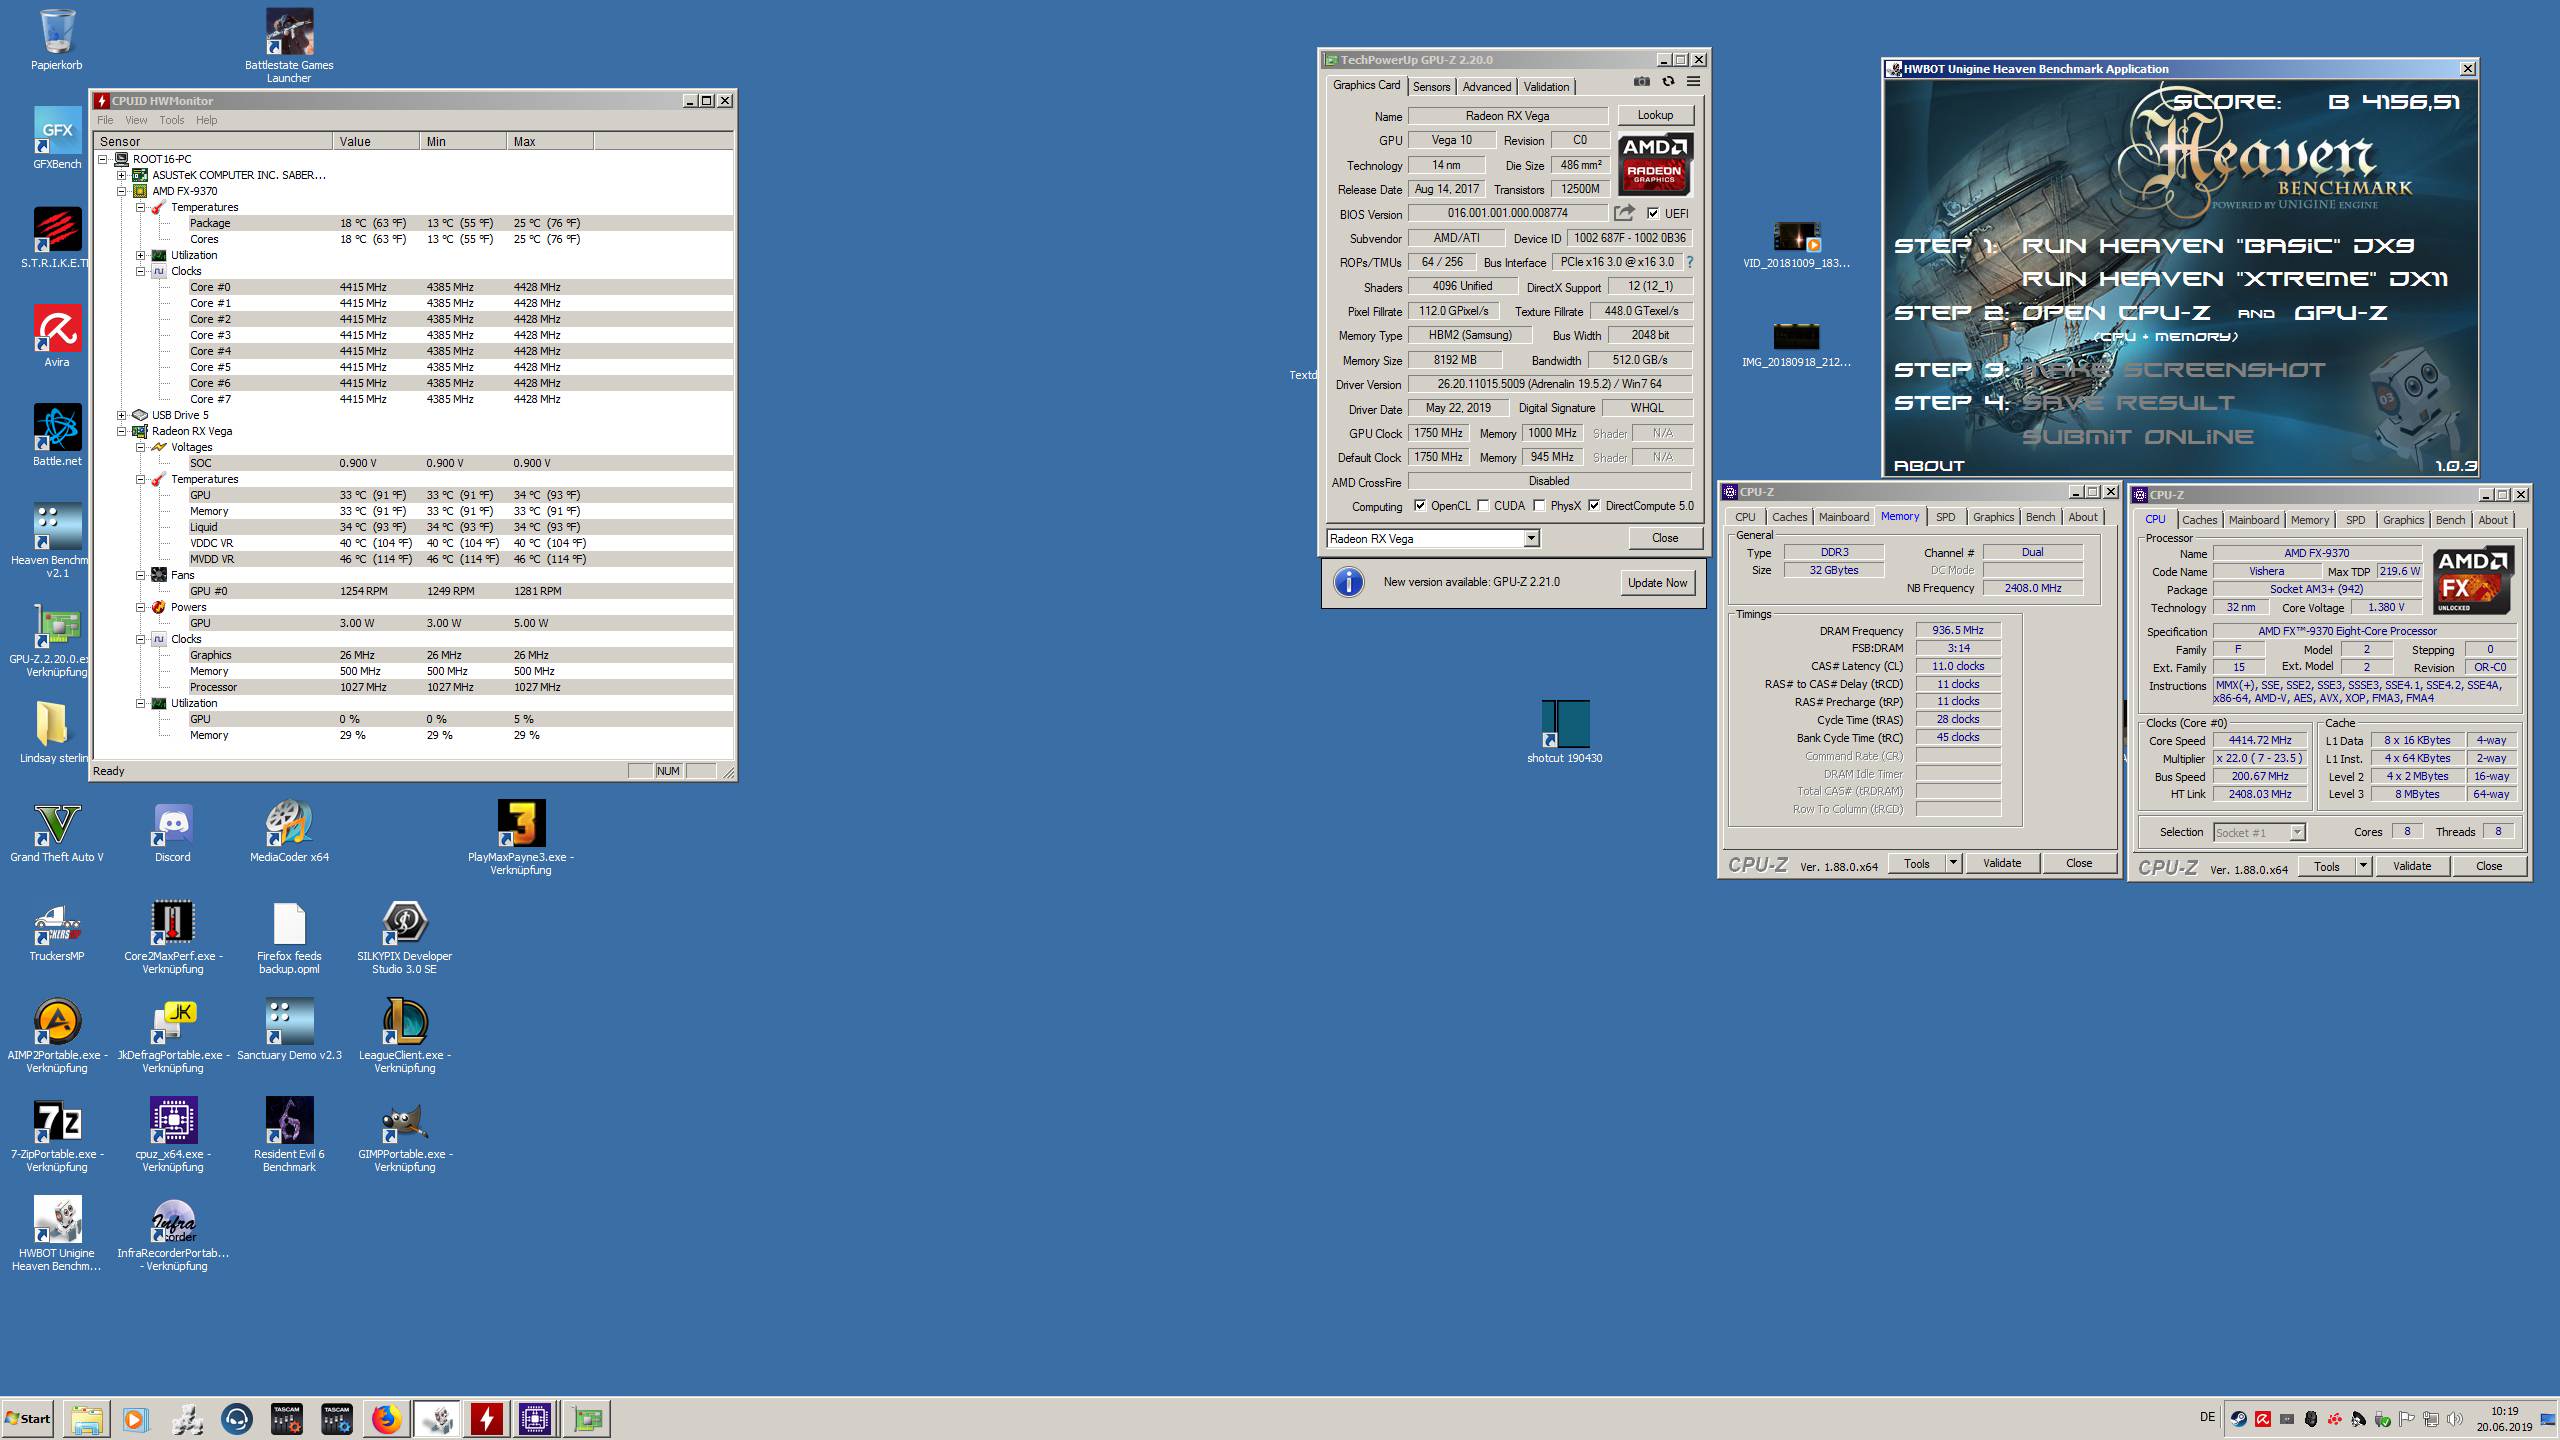Toggle the PhysX checkbox in GPU-Z
This screenshot has width=2560, height=1440.
[1539, 506]
